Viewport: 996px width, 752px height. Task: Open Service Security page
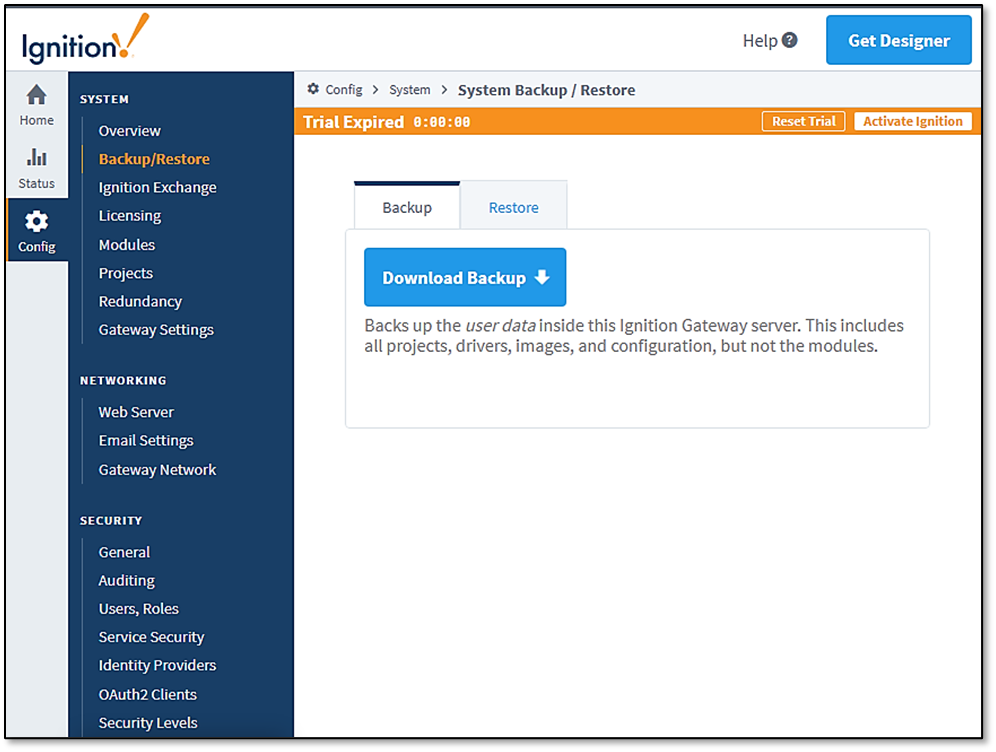click(152, 637)
